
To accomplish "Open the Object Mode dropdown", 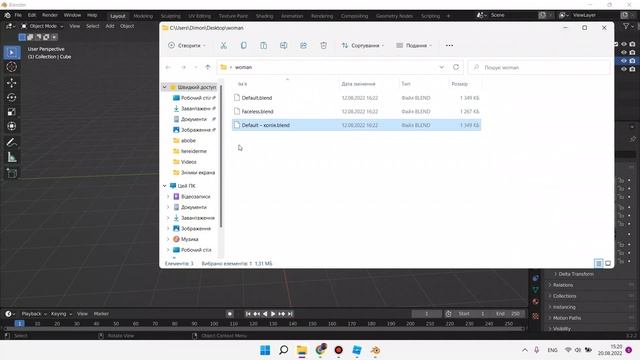I will click(42, 26).
